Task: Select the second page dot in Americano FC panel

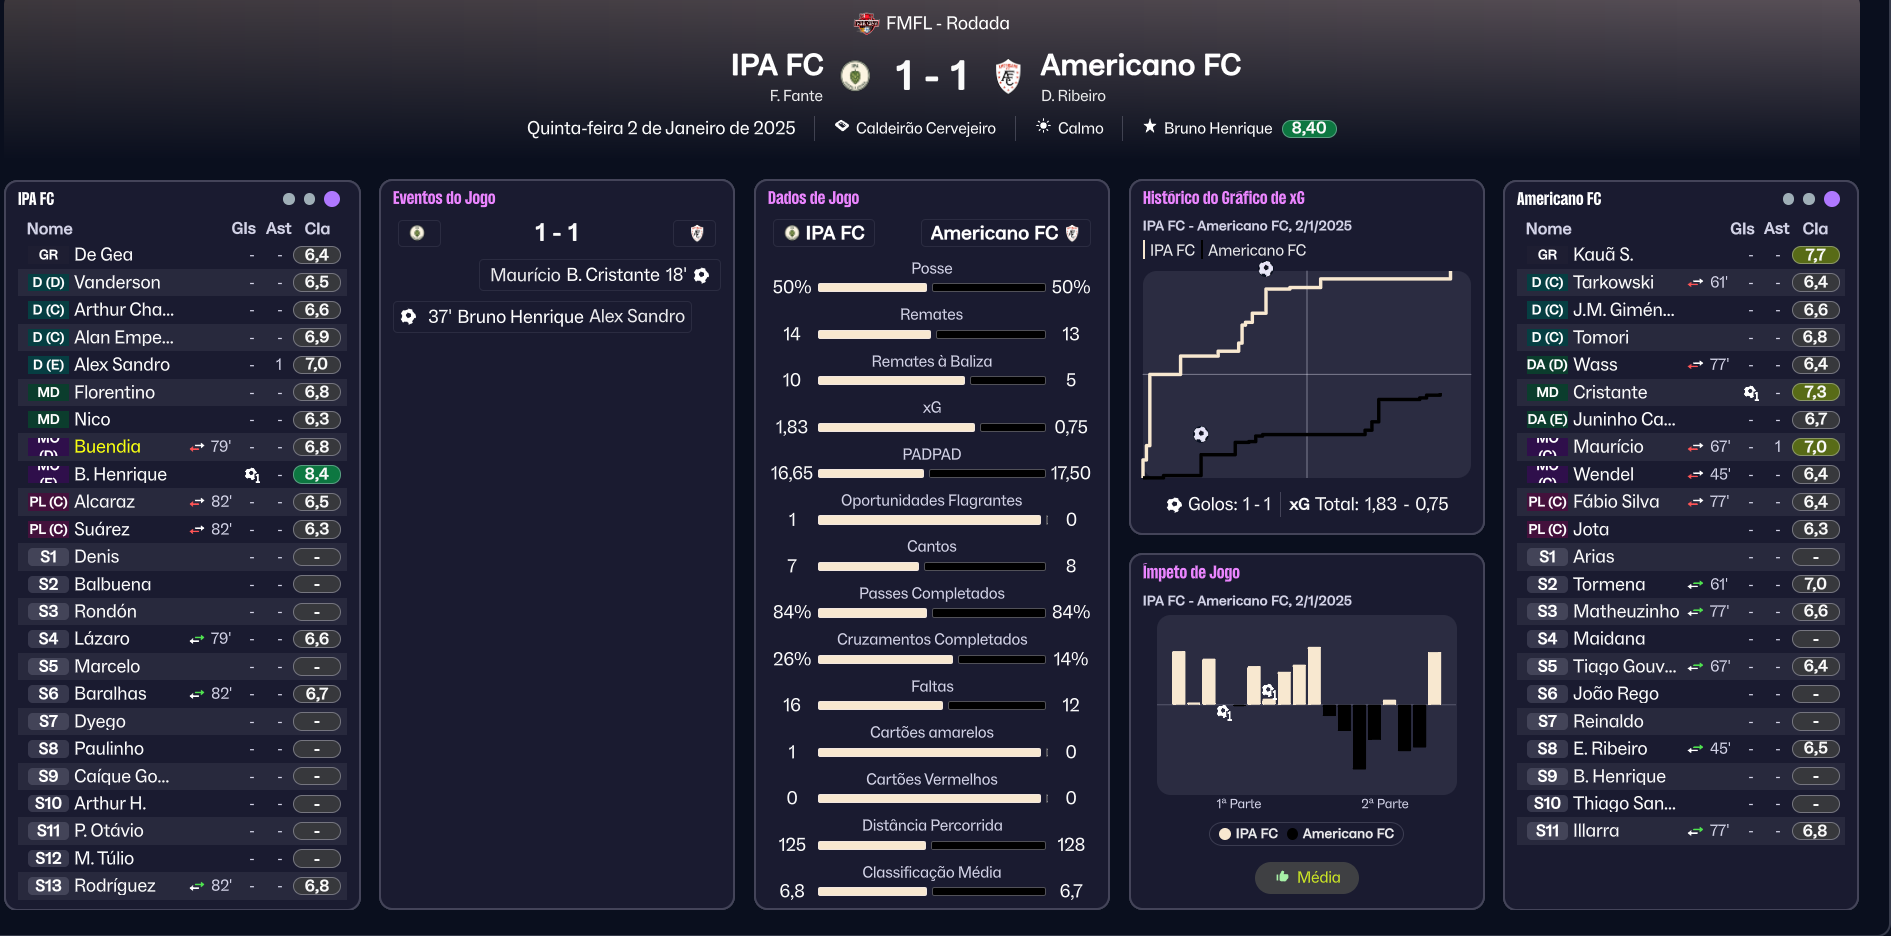Action: (x=1809, y=199)
